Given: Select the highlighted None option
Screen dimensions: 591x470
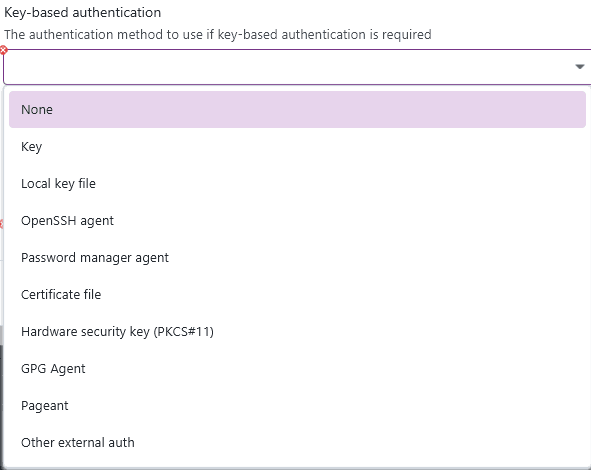Looking at the screenshot, I should [x=297, y=109].
